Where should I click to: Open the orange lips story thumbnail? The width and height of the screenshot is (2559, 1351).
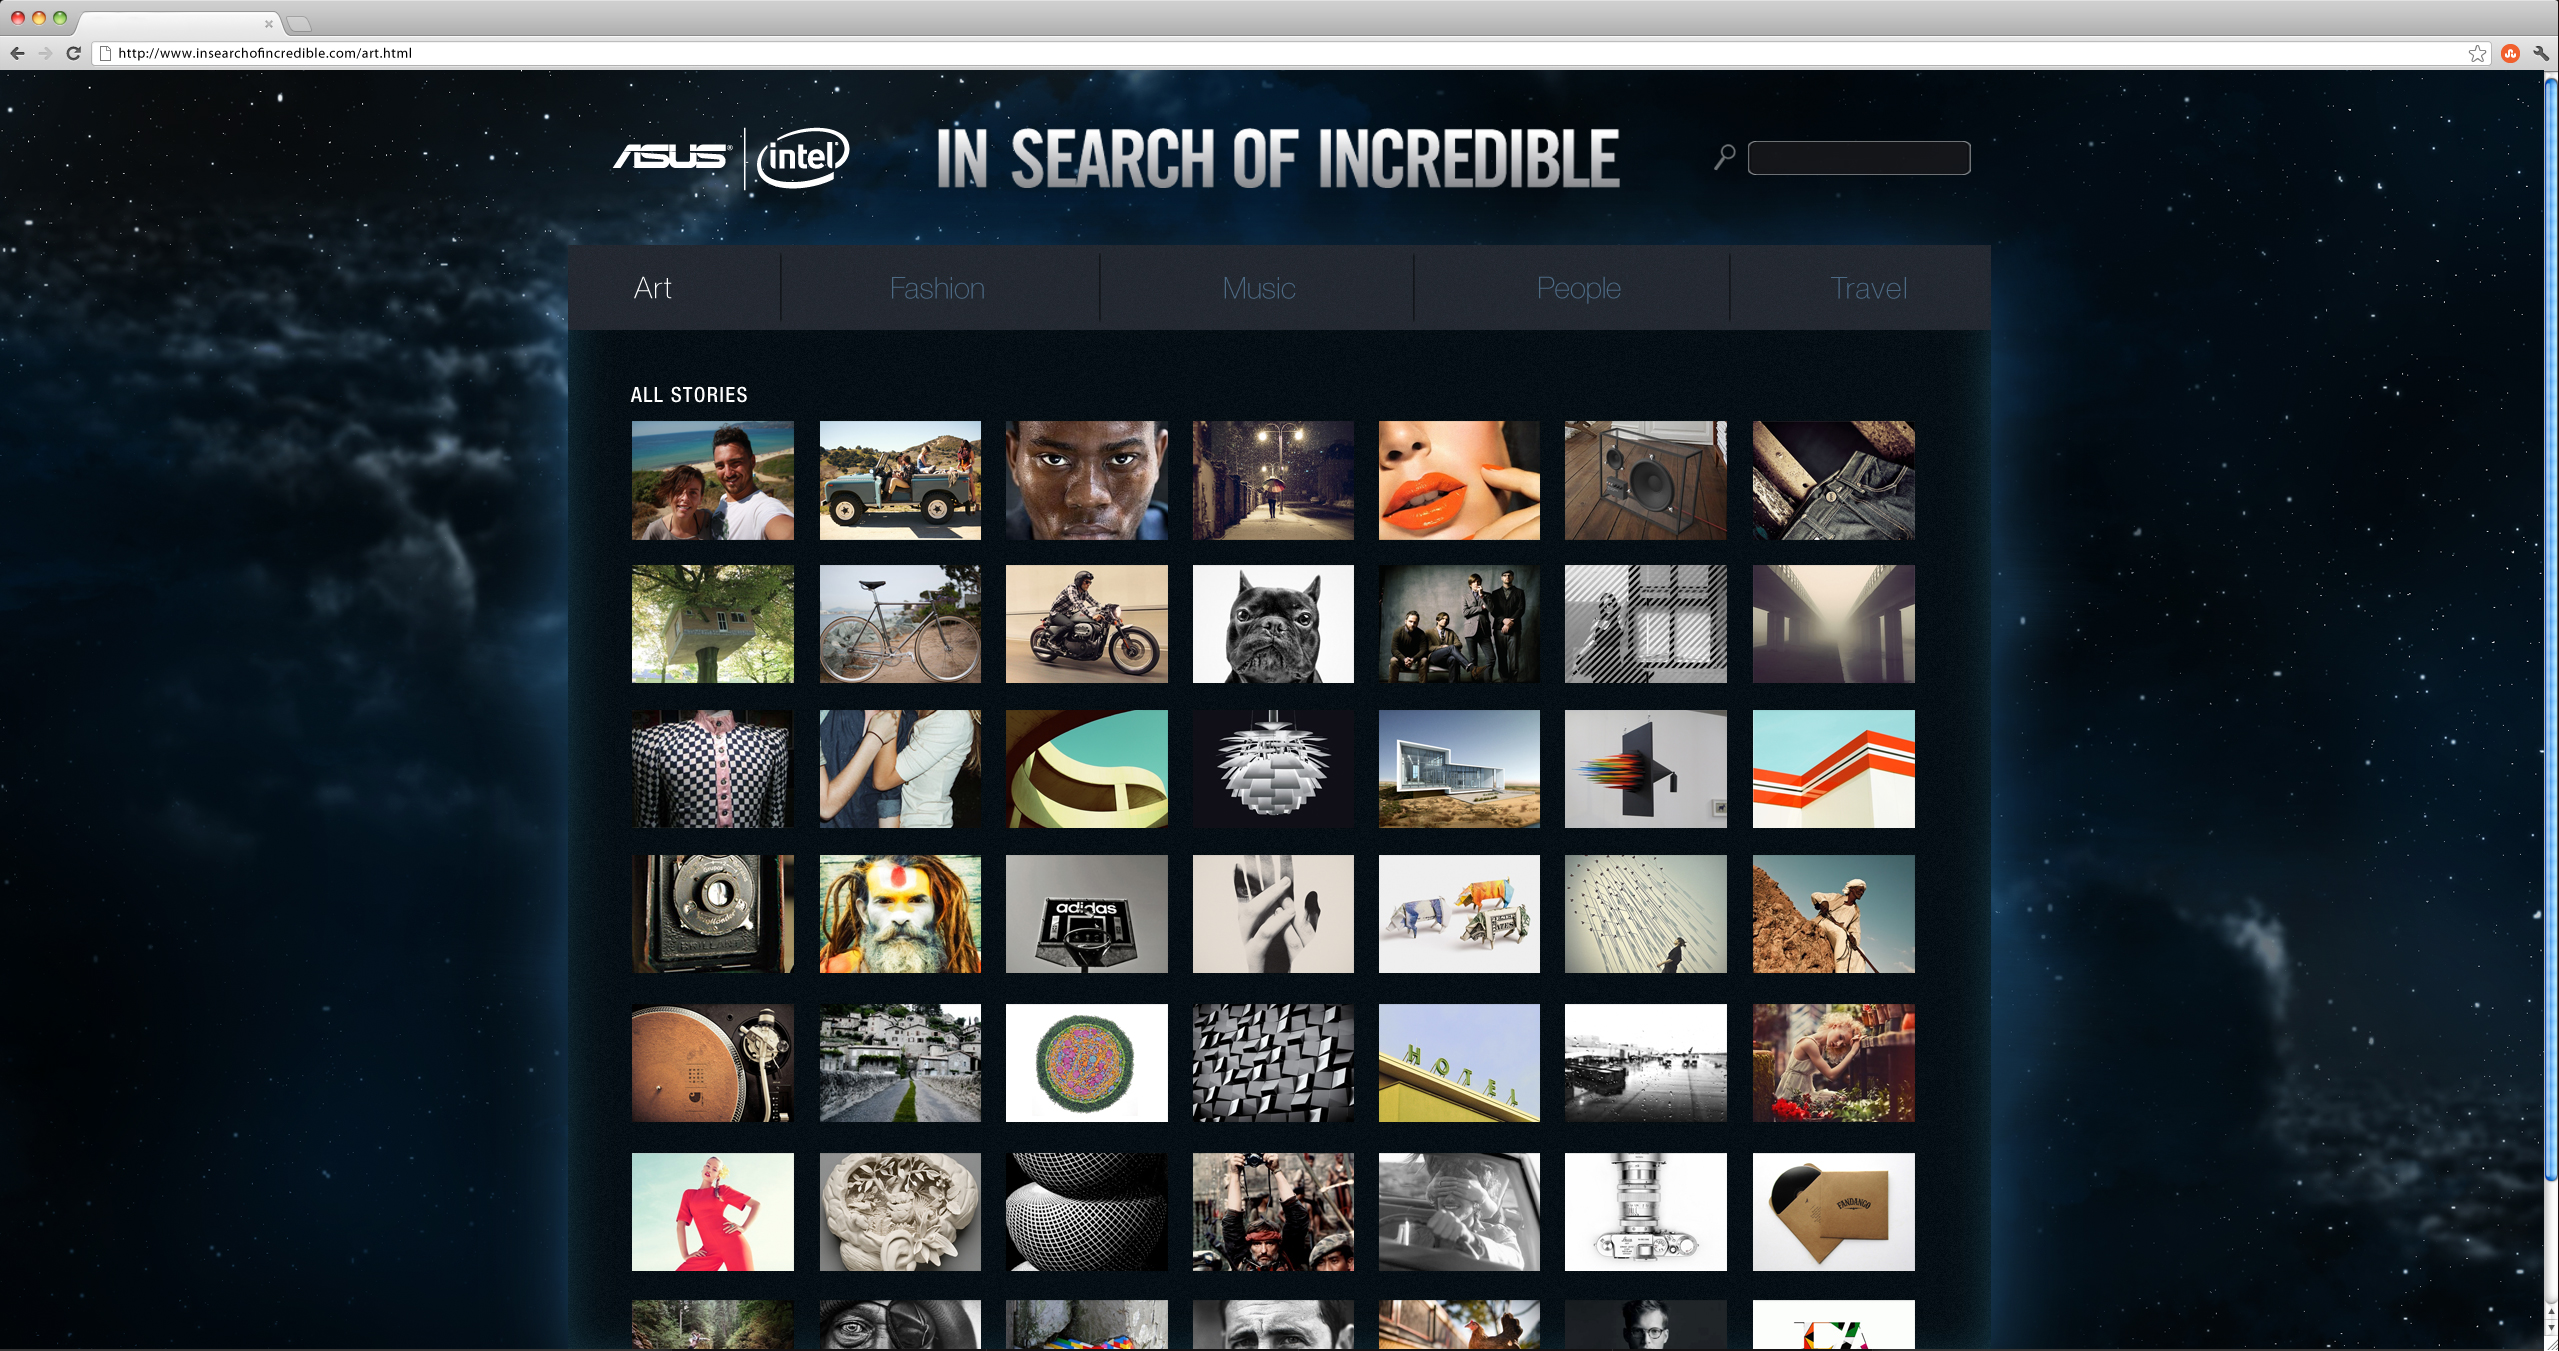[x=1459, y=480]
